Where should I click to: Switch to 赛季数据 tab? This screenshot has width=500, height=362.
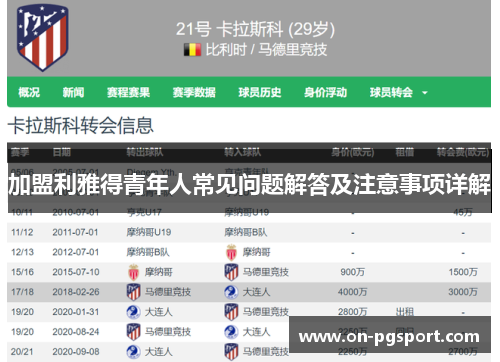pyautogui.click(x=194, y=92)
